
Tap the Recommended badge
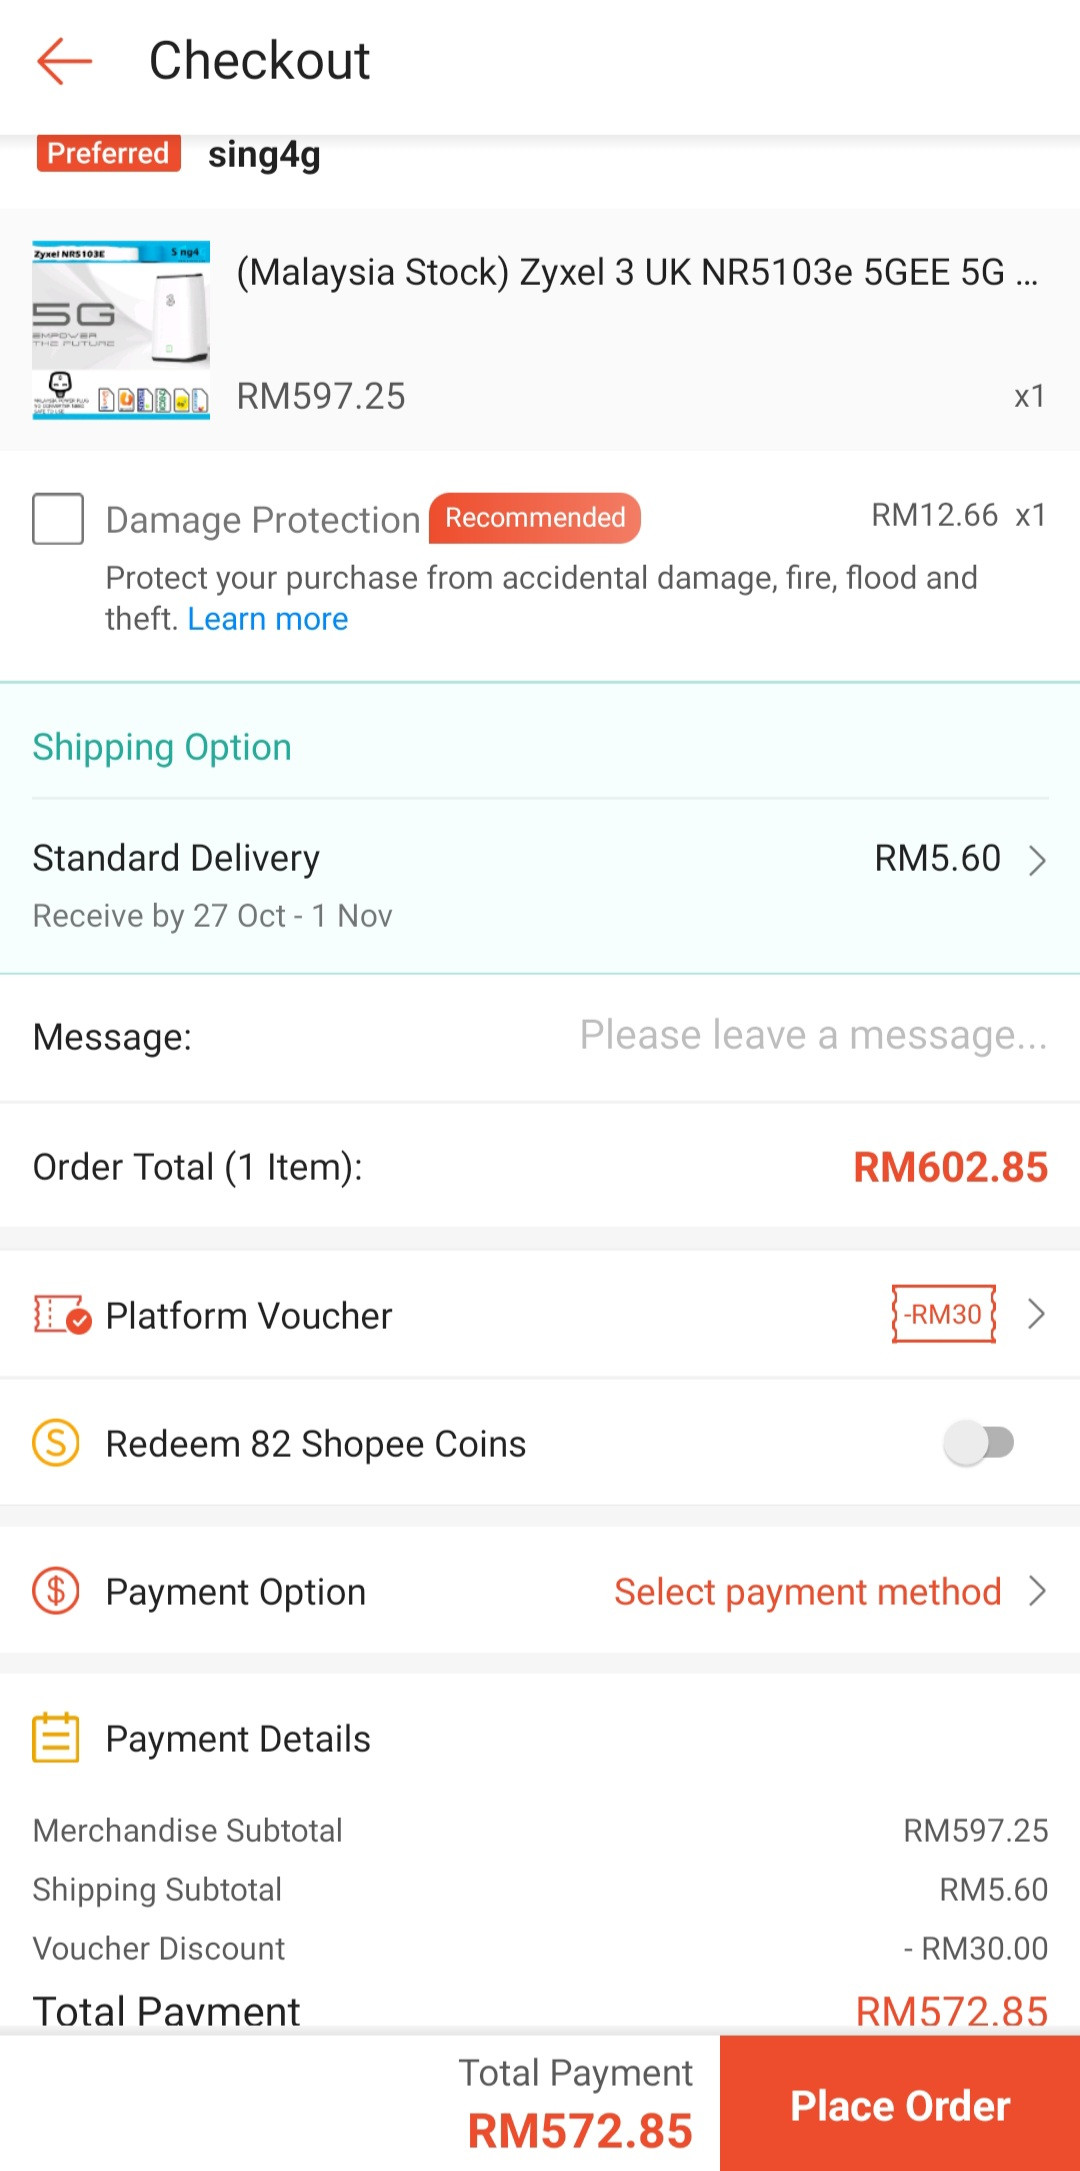(535, 518)
